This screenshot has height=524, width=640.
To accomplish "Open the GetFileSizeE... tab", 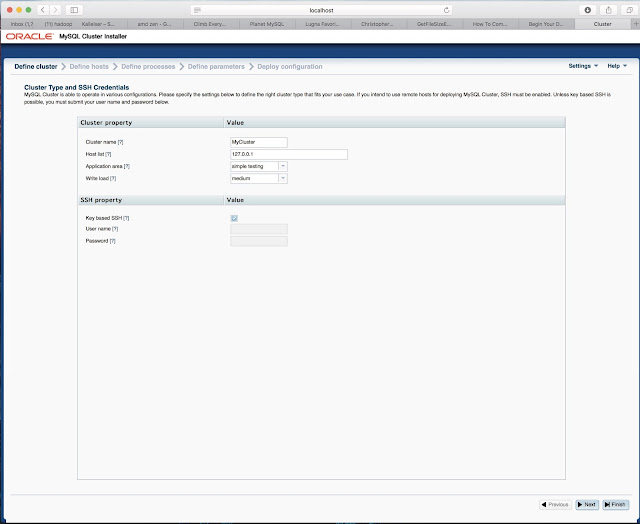I will 434,24.
